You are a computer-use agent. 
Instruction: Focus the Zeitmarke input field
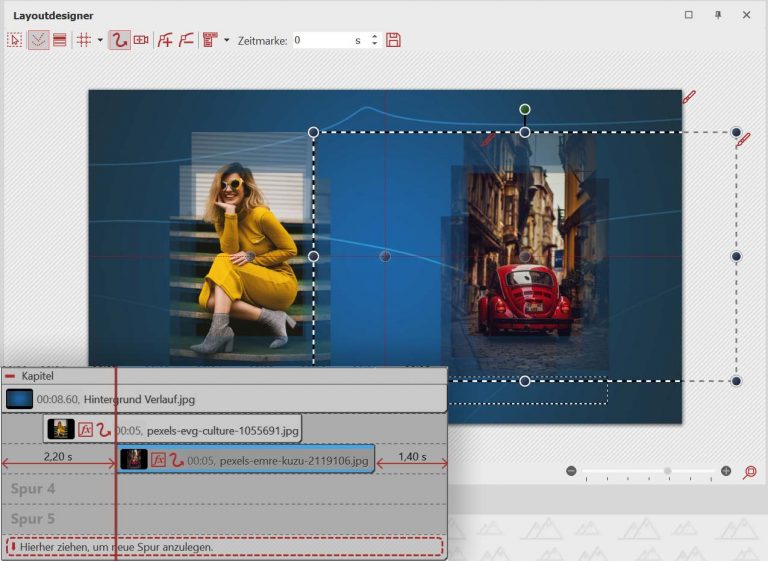click(x=323, y=40)
